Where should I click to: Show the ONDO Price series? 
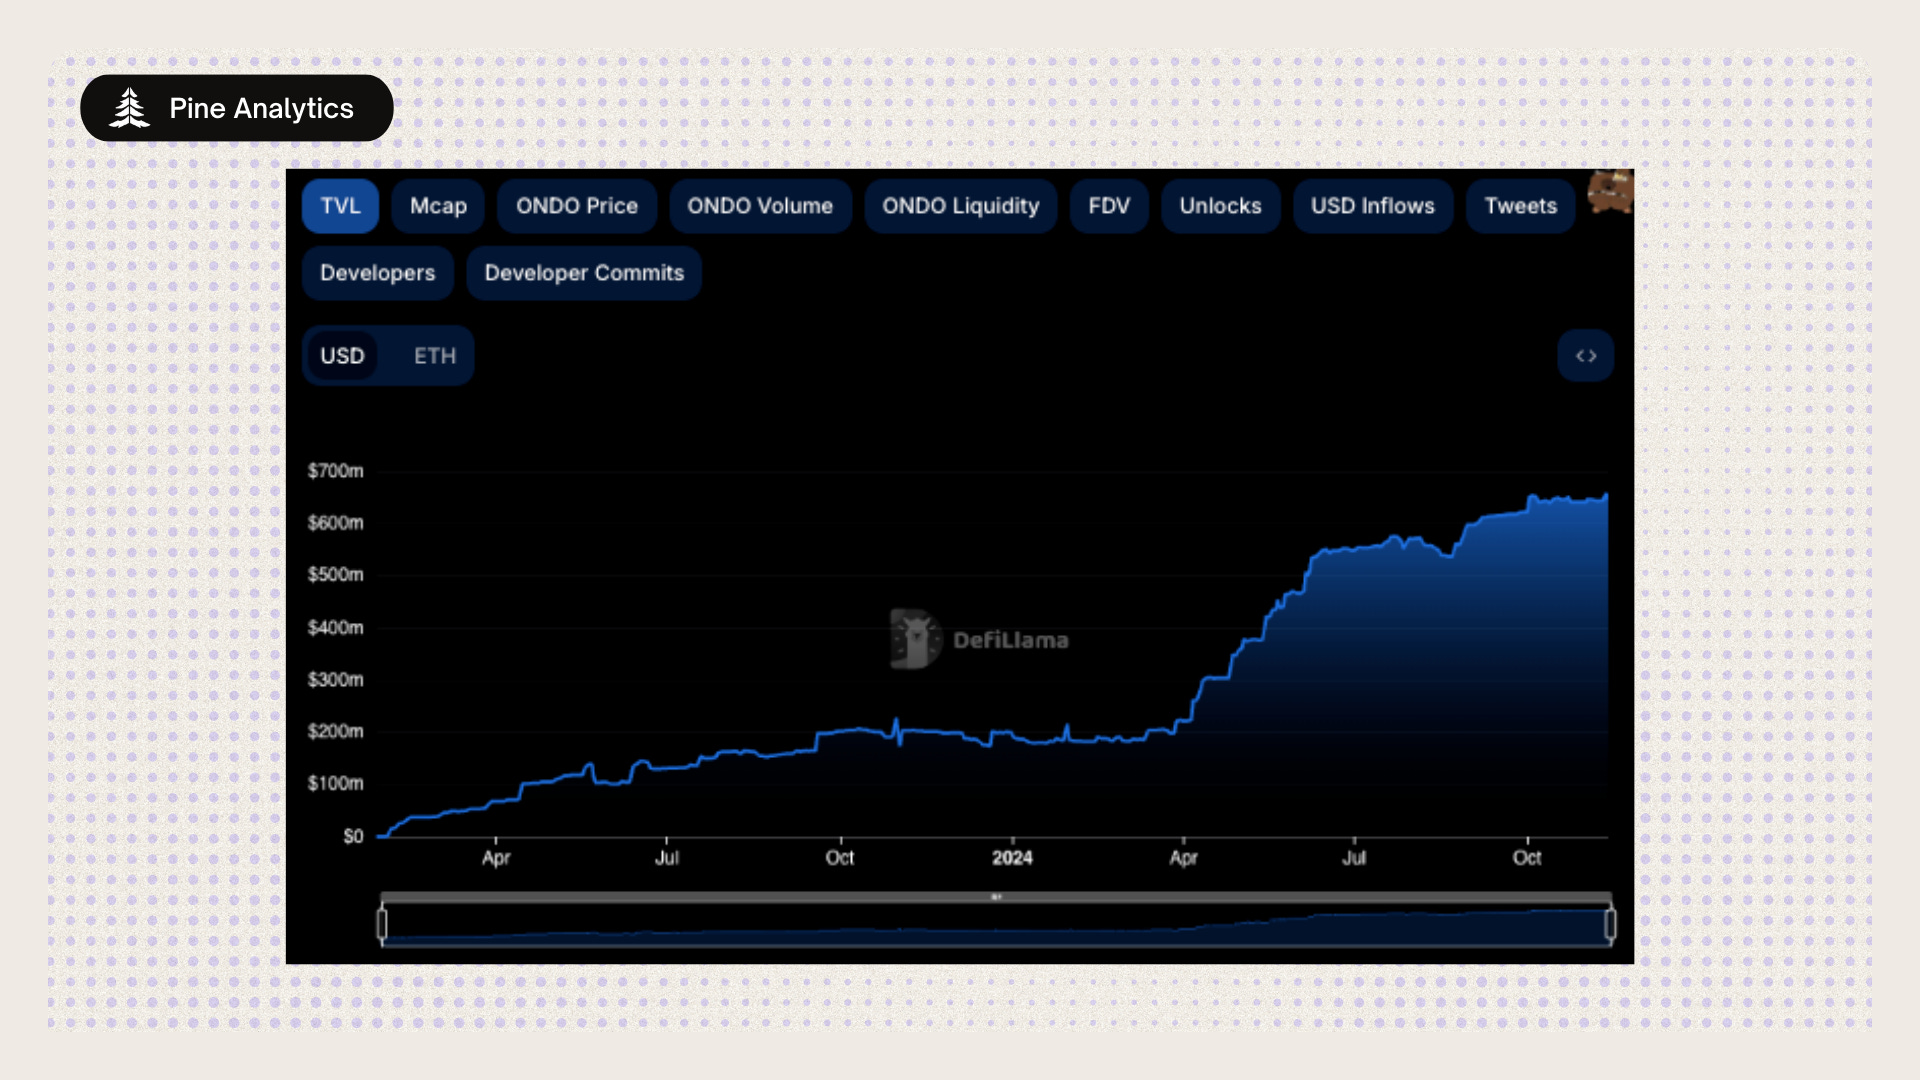(577, 206)
